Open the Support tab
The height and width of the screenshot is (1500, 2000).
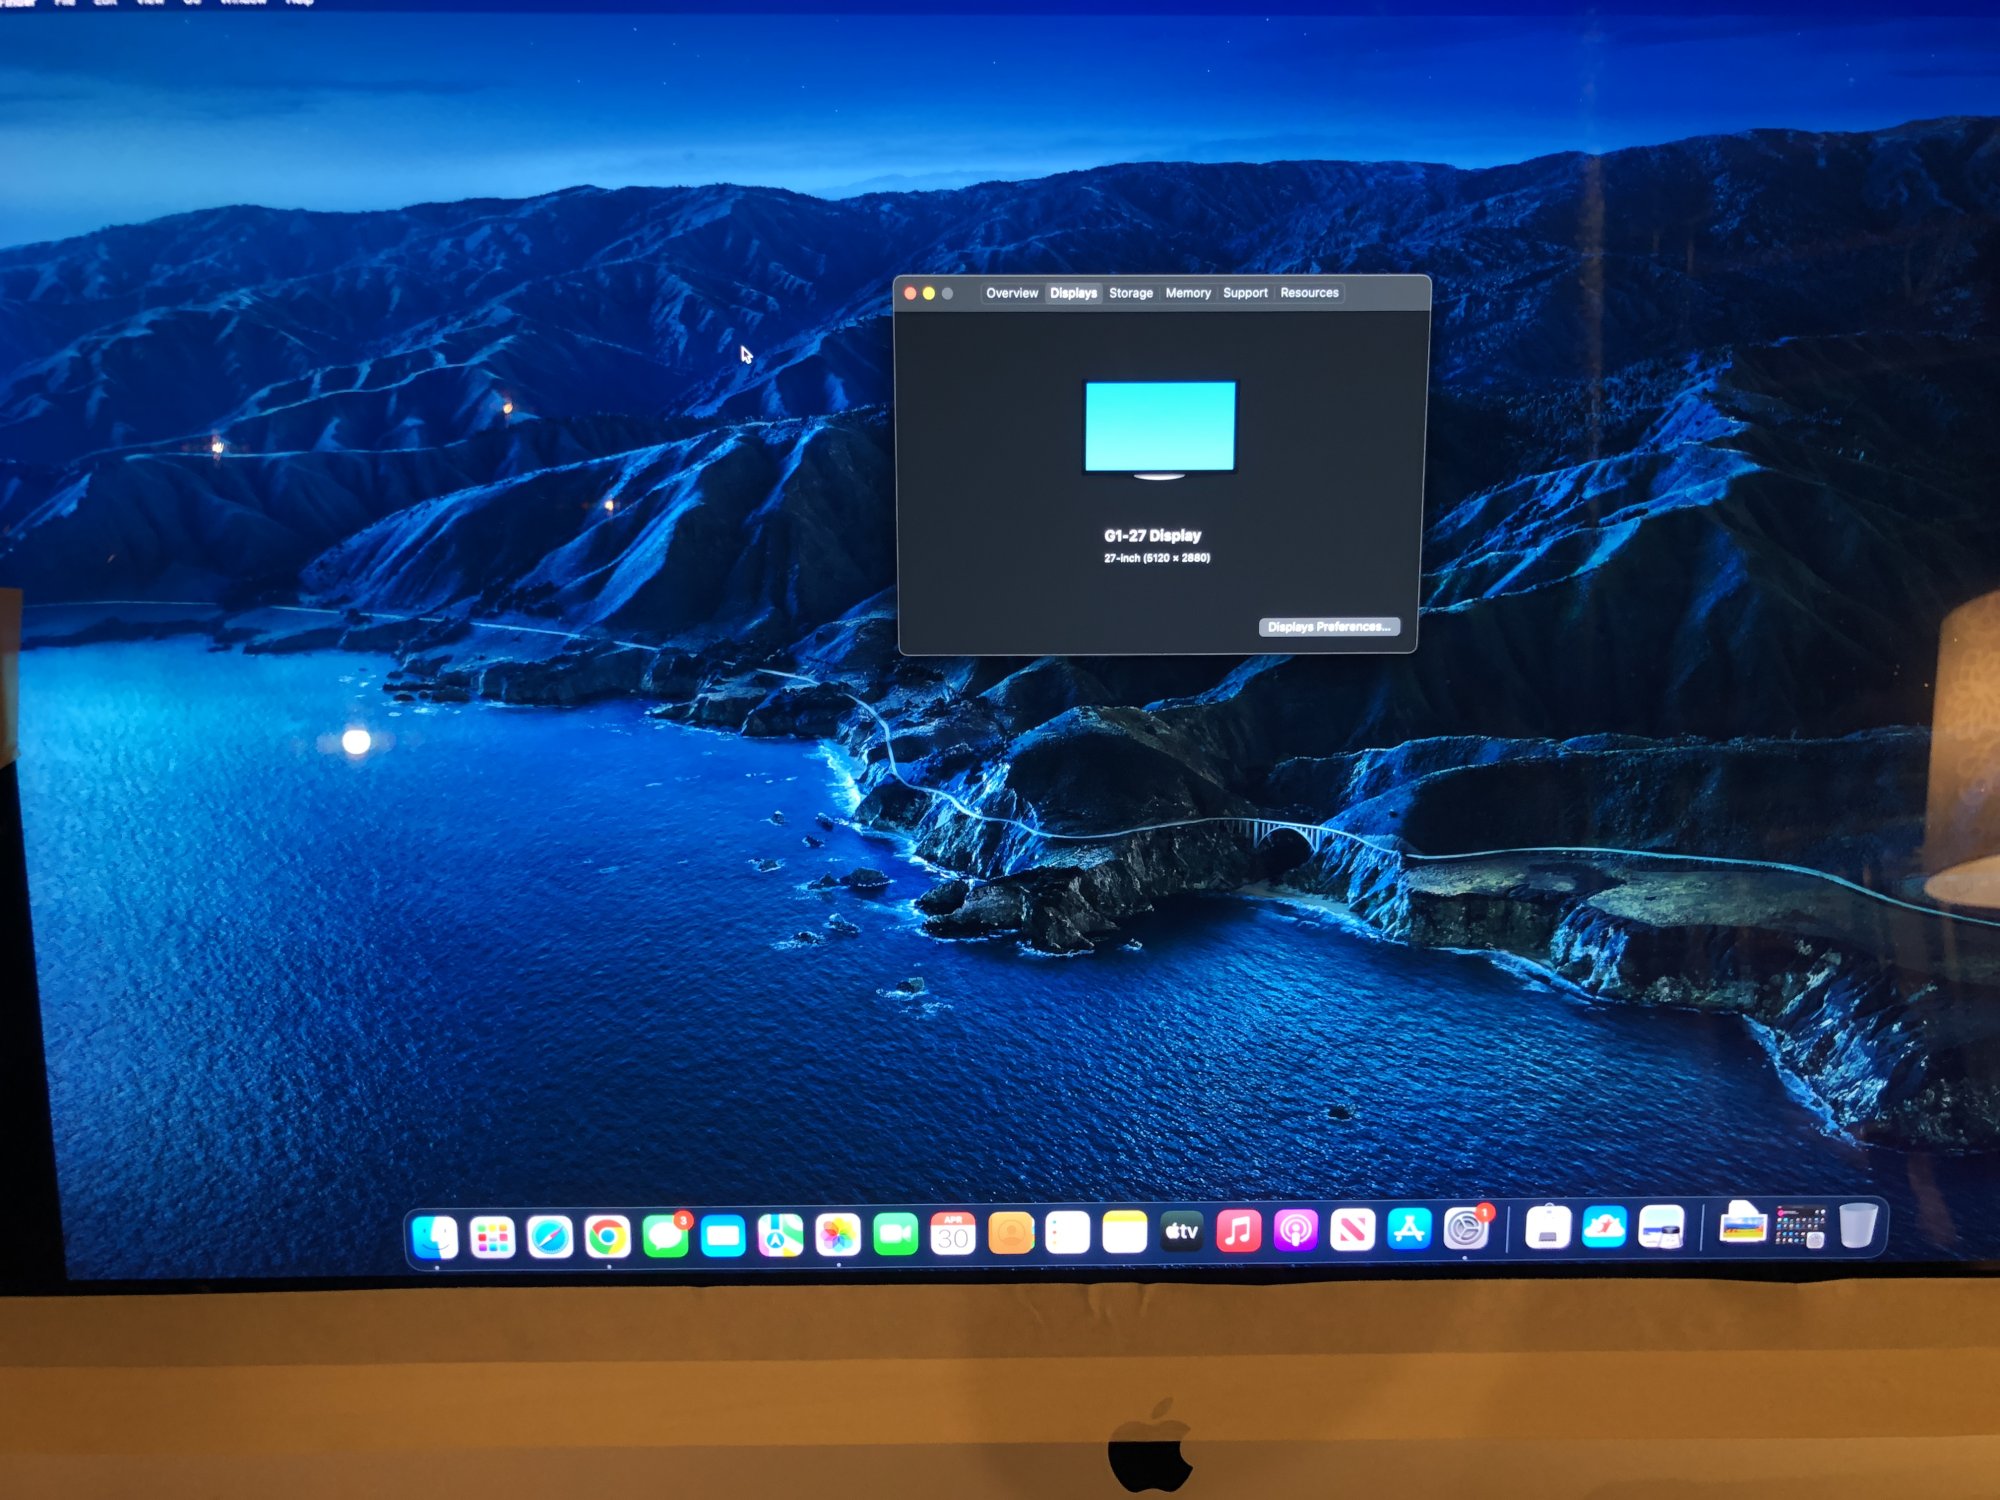1244,293
